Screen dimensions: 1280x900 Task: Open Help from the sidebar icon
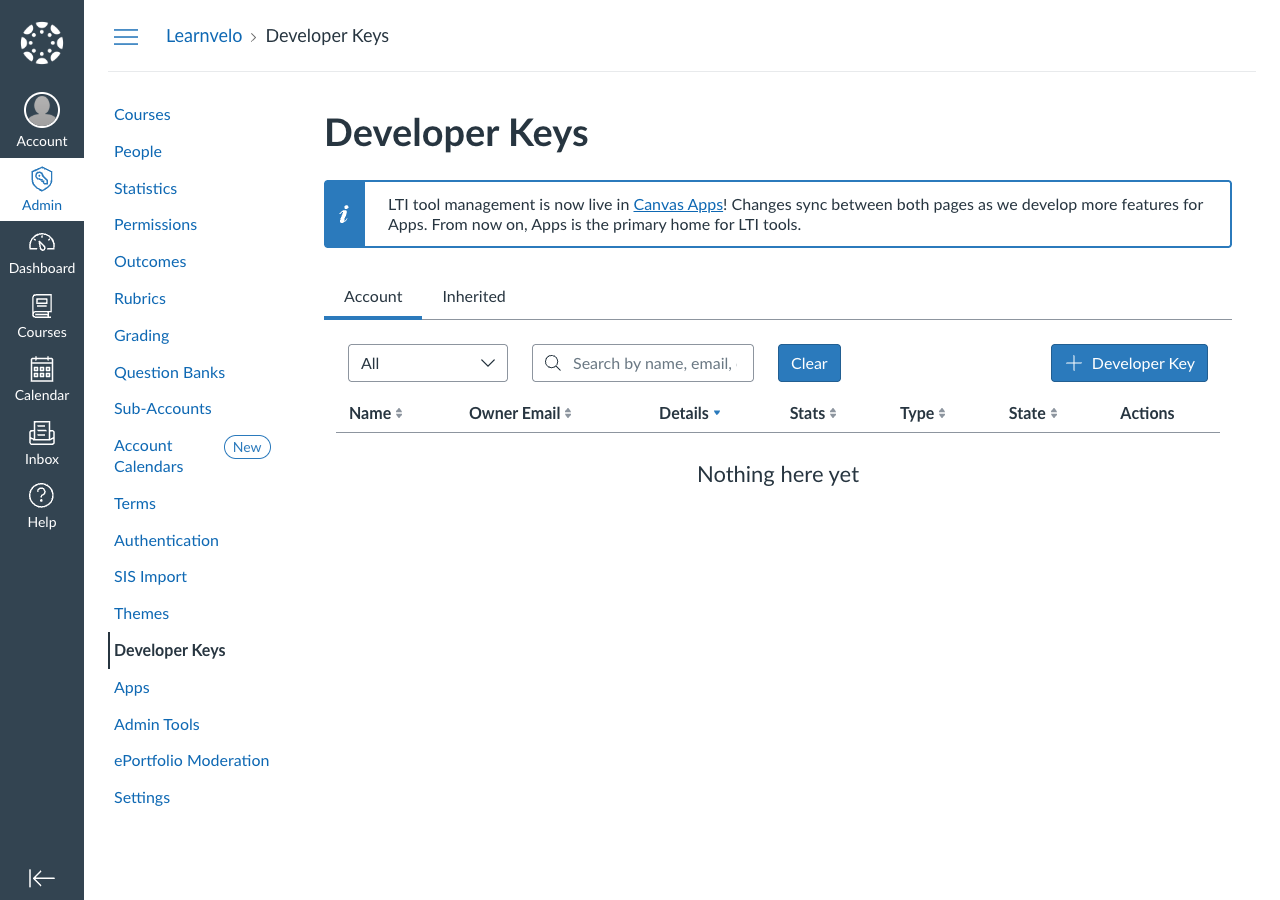[41, 505]
